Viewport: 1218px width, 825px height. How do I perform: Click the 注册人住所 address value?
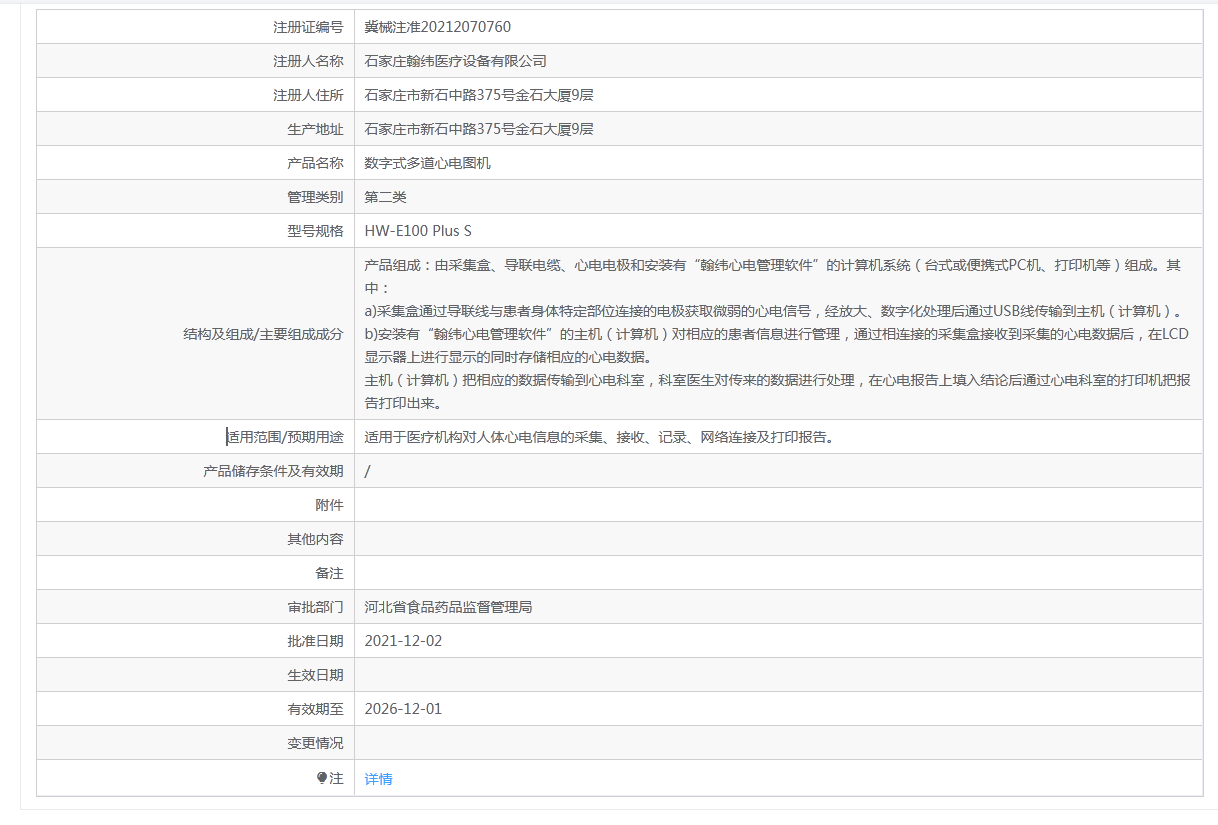click(x=479, y=95)
